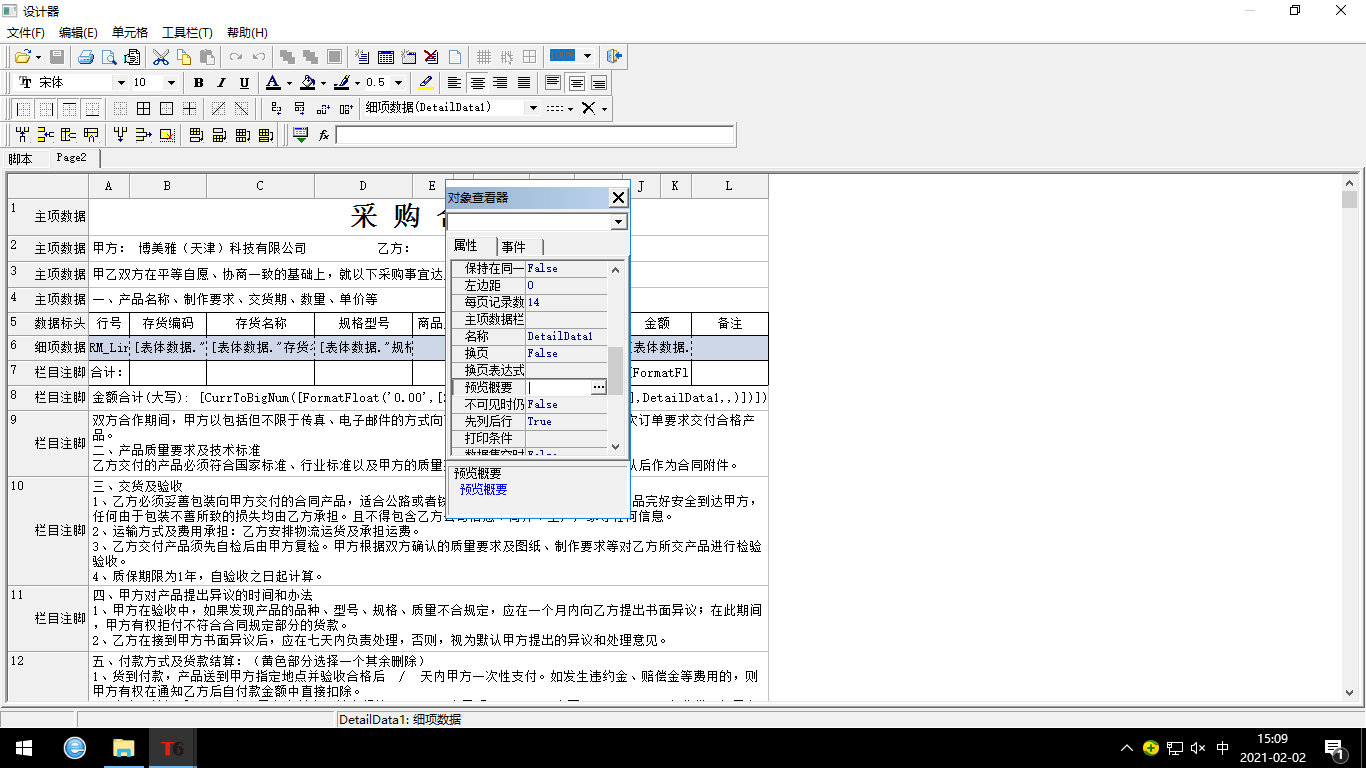Image resolution: width=1366 pixels, height=768 pixels.
Task: Align cell content to bottom
Action: click(x=599, y=82)
